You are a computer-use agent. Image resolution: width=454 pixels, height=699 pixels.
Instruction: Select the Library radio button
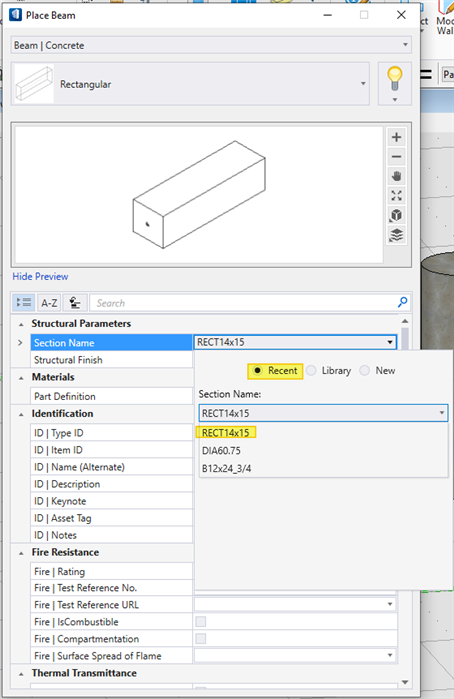click(x=329, y=370)
